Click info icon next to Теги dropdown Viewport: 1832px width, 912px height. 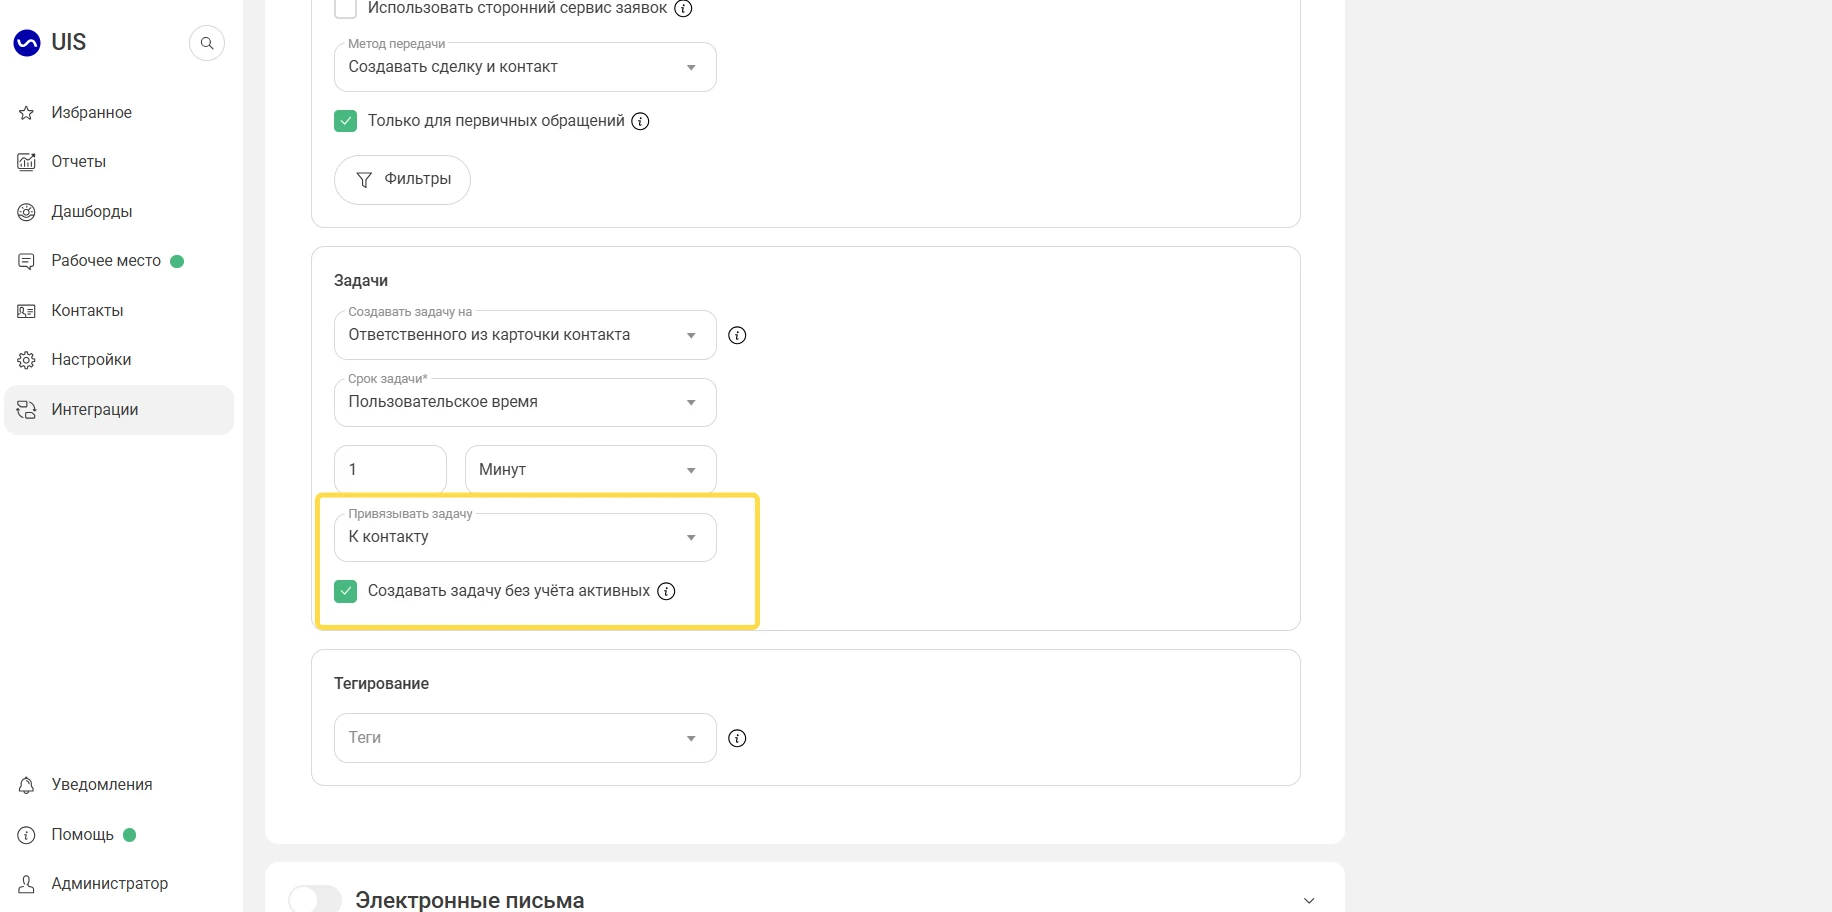click(737, 738)
